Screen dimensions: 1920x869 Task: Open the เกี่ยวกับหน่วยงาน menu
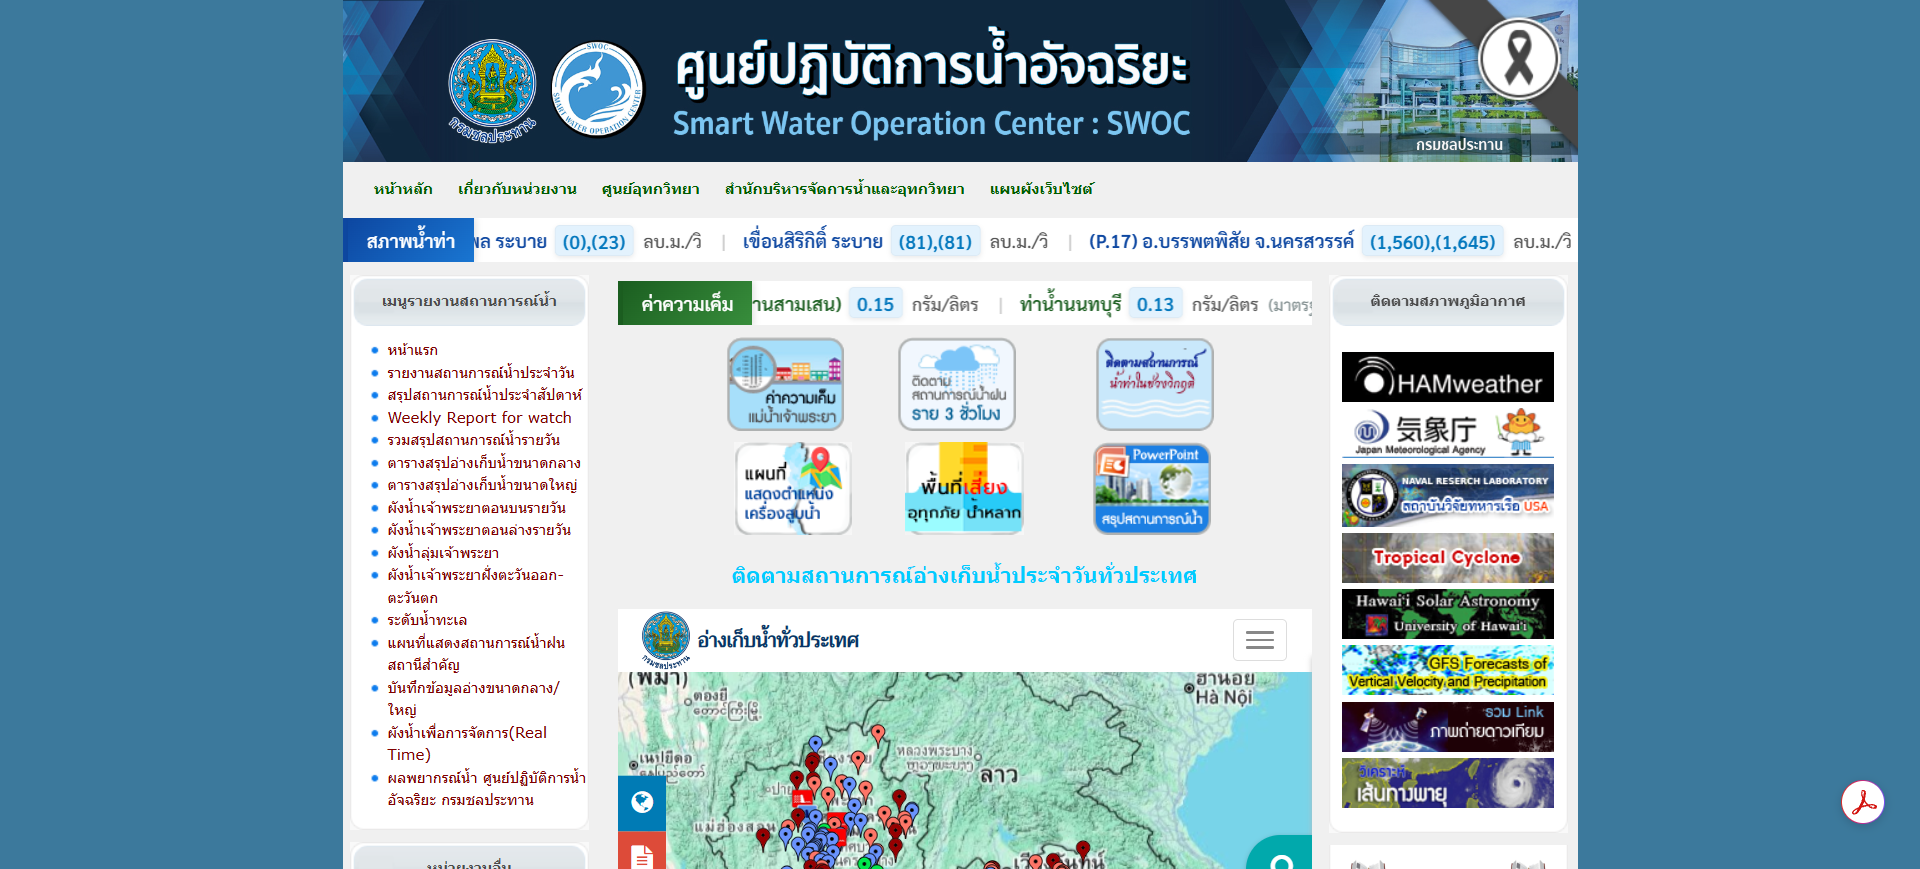click(517, 189)
